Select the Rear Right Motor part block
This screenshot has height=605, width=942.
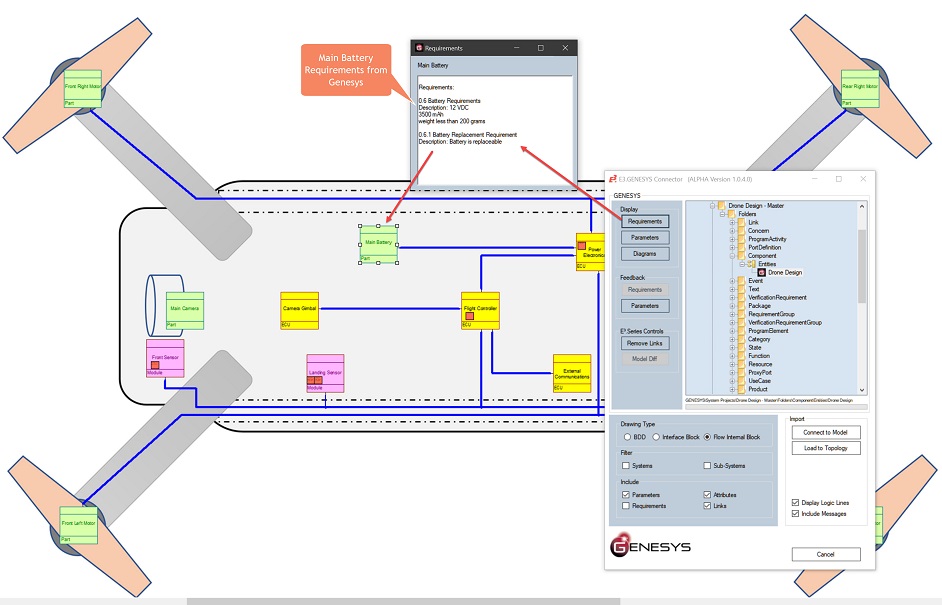[860, 88]
